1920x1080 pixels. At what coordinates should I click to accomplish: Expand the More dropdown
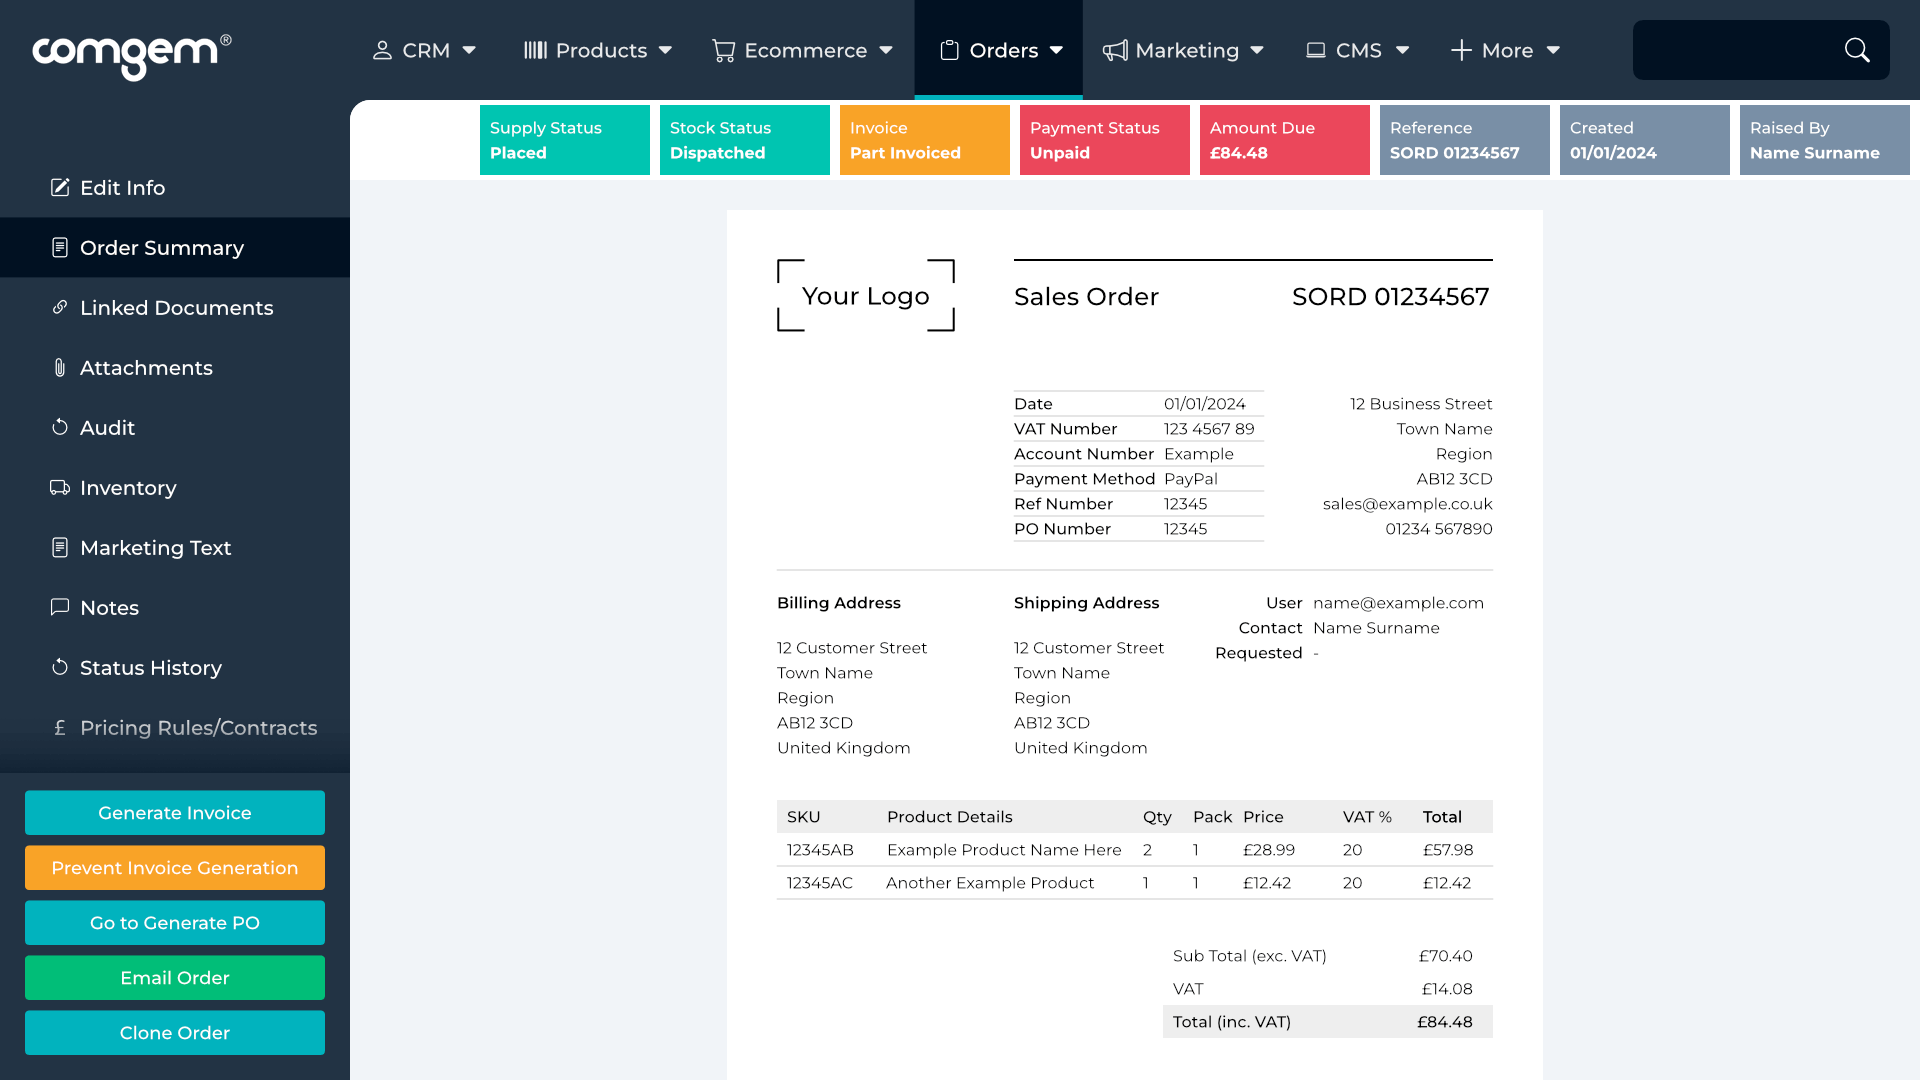coord(1504,50)
